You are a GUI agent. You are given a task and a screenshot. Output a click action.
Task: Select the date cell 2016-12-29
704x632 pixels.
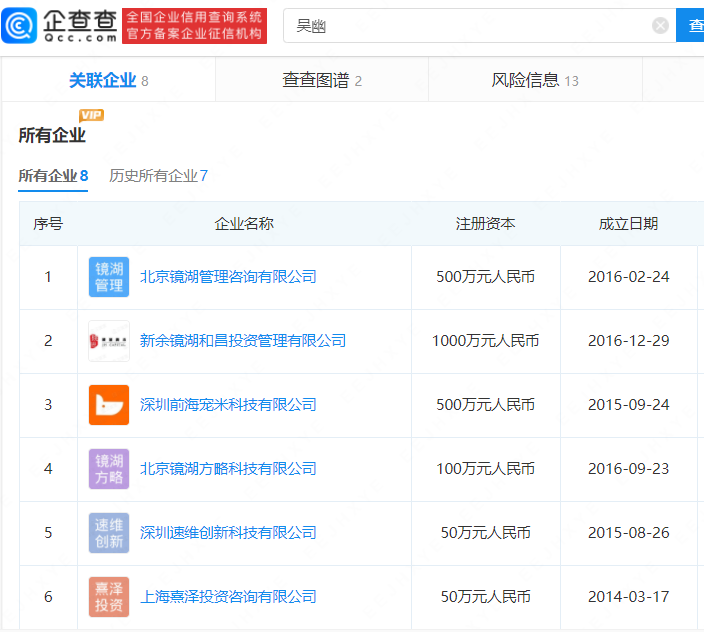629,341
